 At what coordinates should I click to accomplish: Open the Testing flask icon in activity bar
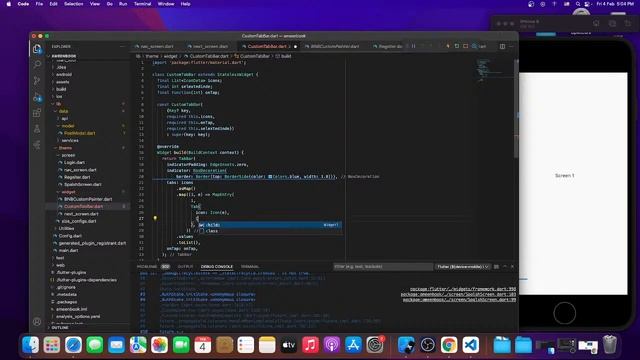tap(37, 129)
